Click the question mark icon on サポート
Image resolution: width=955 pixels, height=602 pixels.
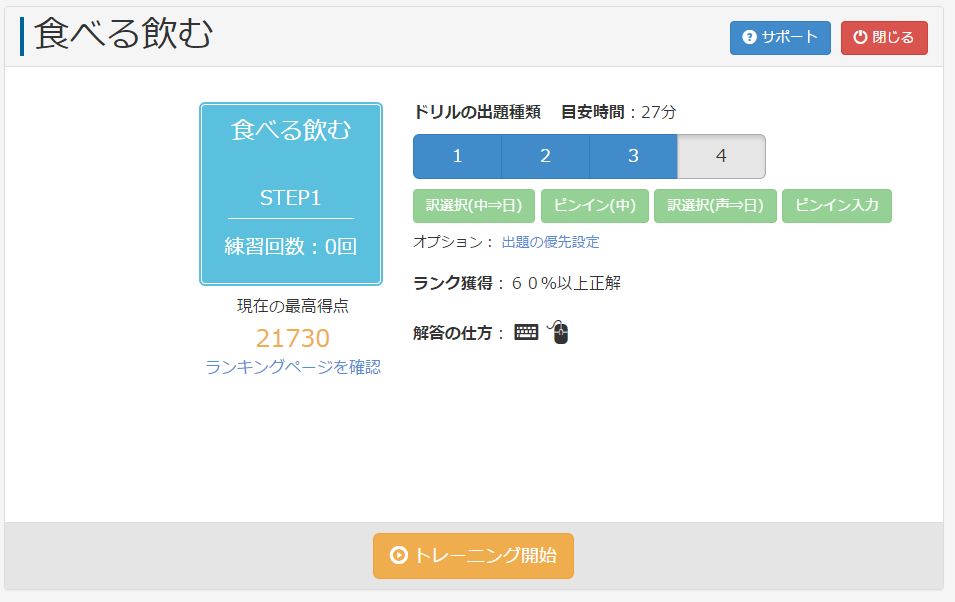click(x=749, y=38)
